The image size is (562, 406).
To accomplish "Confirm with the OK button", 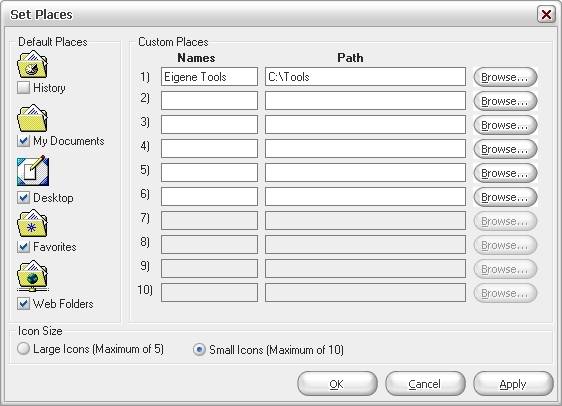I will coord(337,384).
